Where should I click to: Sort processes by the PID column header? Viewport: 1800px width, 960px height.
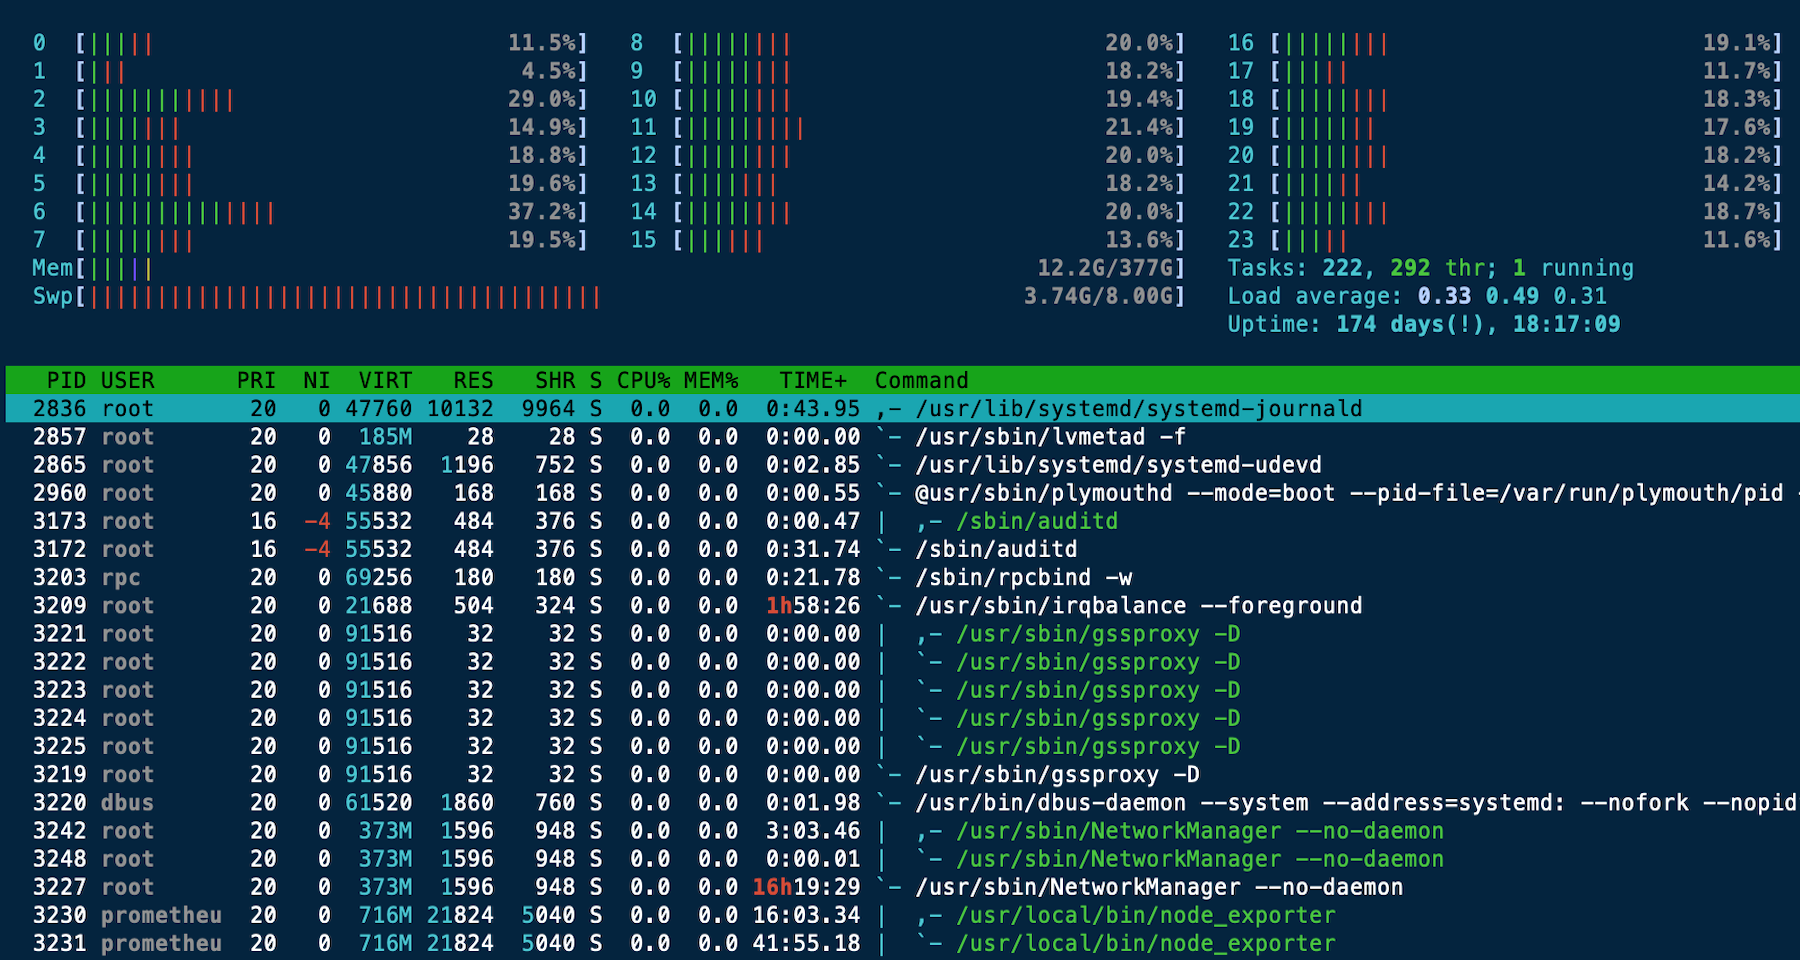[x=66, y=380]
